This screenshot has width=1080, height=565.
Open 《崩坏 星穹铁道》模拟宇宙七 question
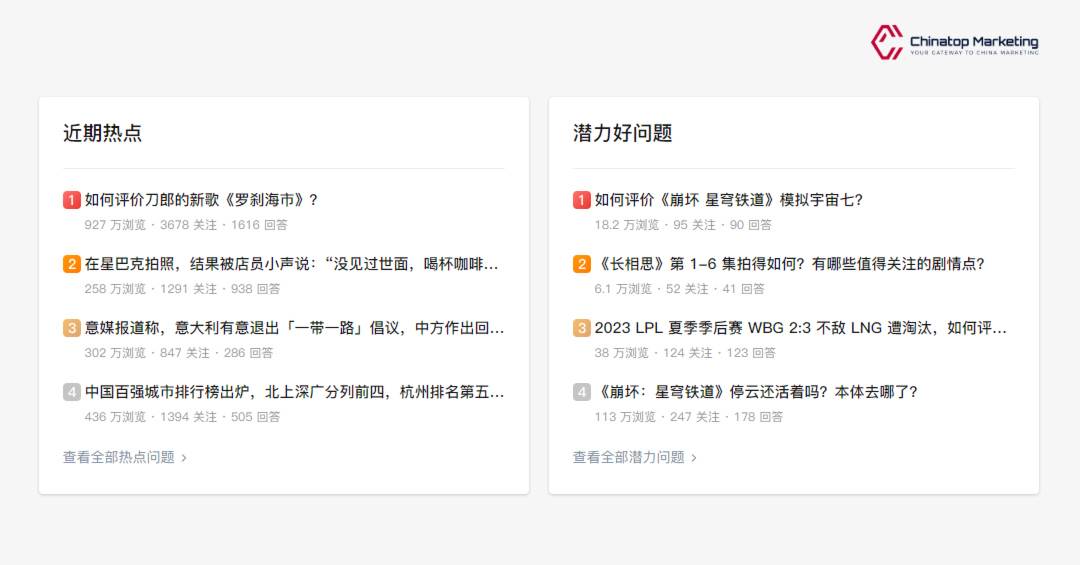(728, 200)
